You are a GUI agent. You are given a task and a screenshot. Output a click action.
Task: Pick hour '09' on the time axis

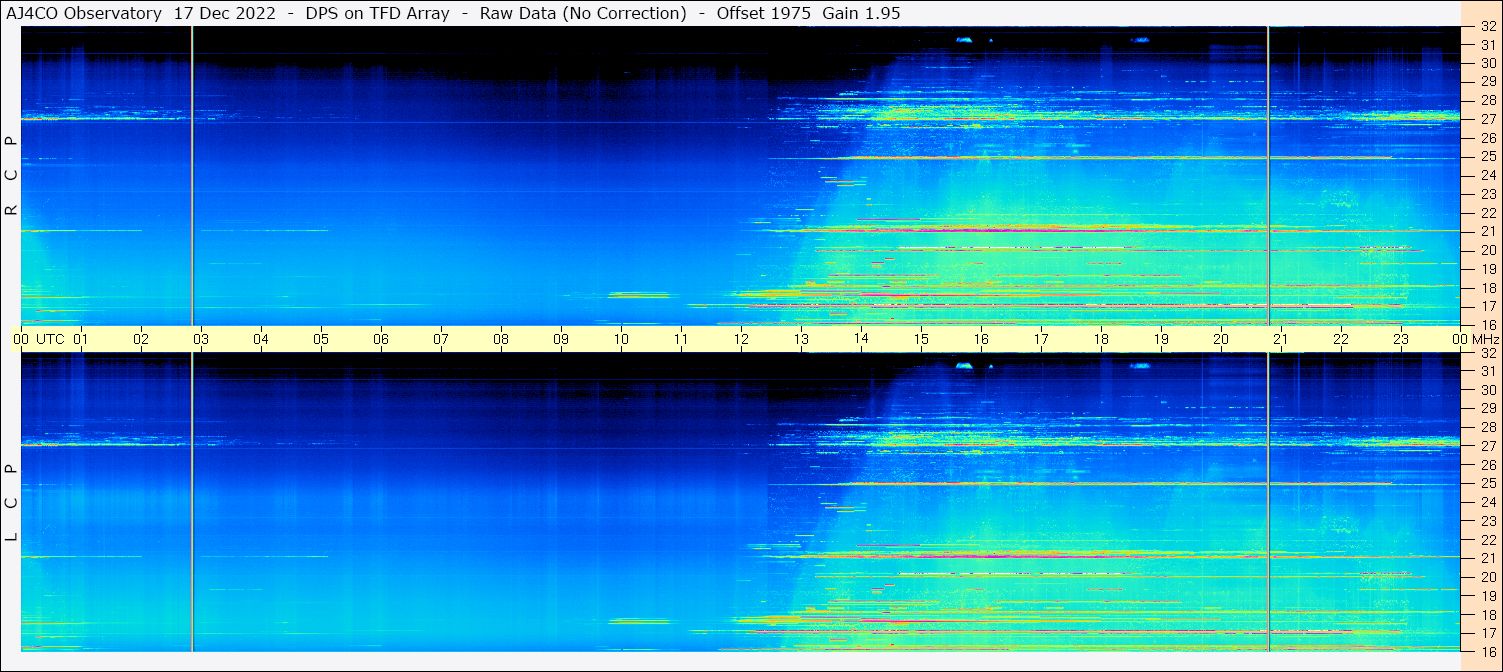tap(561, 339)
